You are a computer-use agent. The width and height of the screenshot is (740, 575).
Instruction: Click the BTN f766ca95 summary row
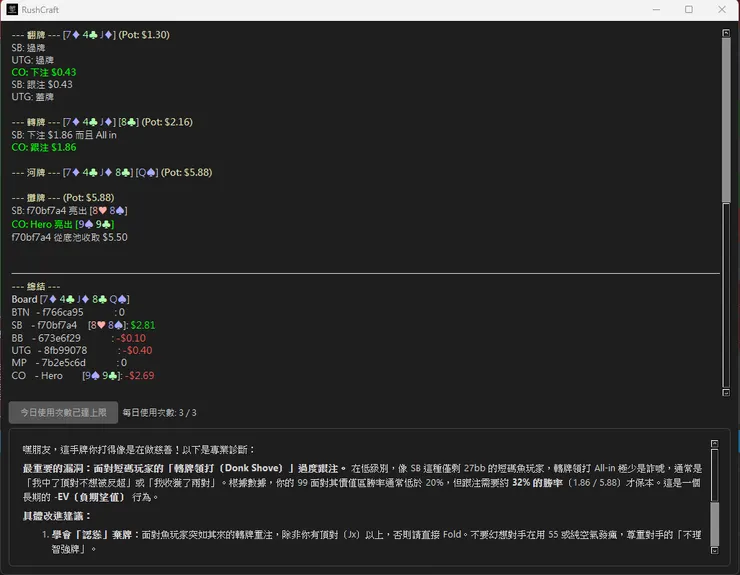(x=68, y=312)
